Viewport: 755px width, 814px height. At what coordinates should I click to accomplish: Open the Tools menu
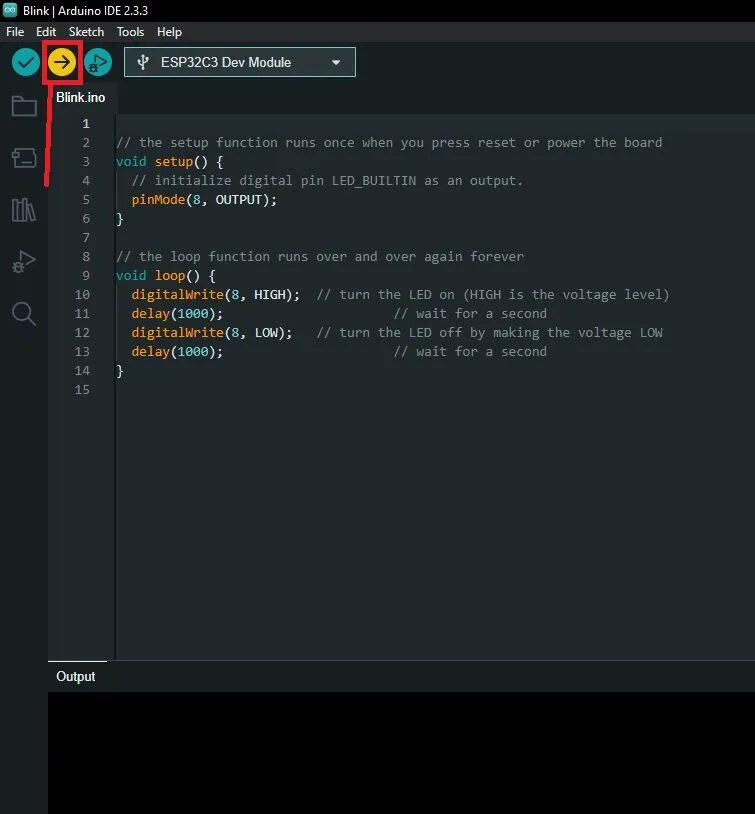click(x=130, y=32)
